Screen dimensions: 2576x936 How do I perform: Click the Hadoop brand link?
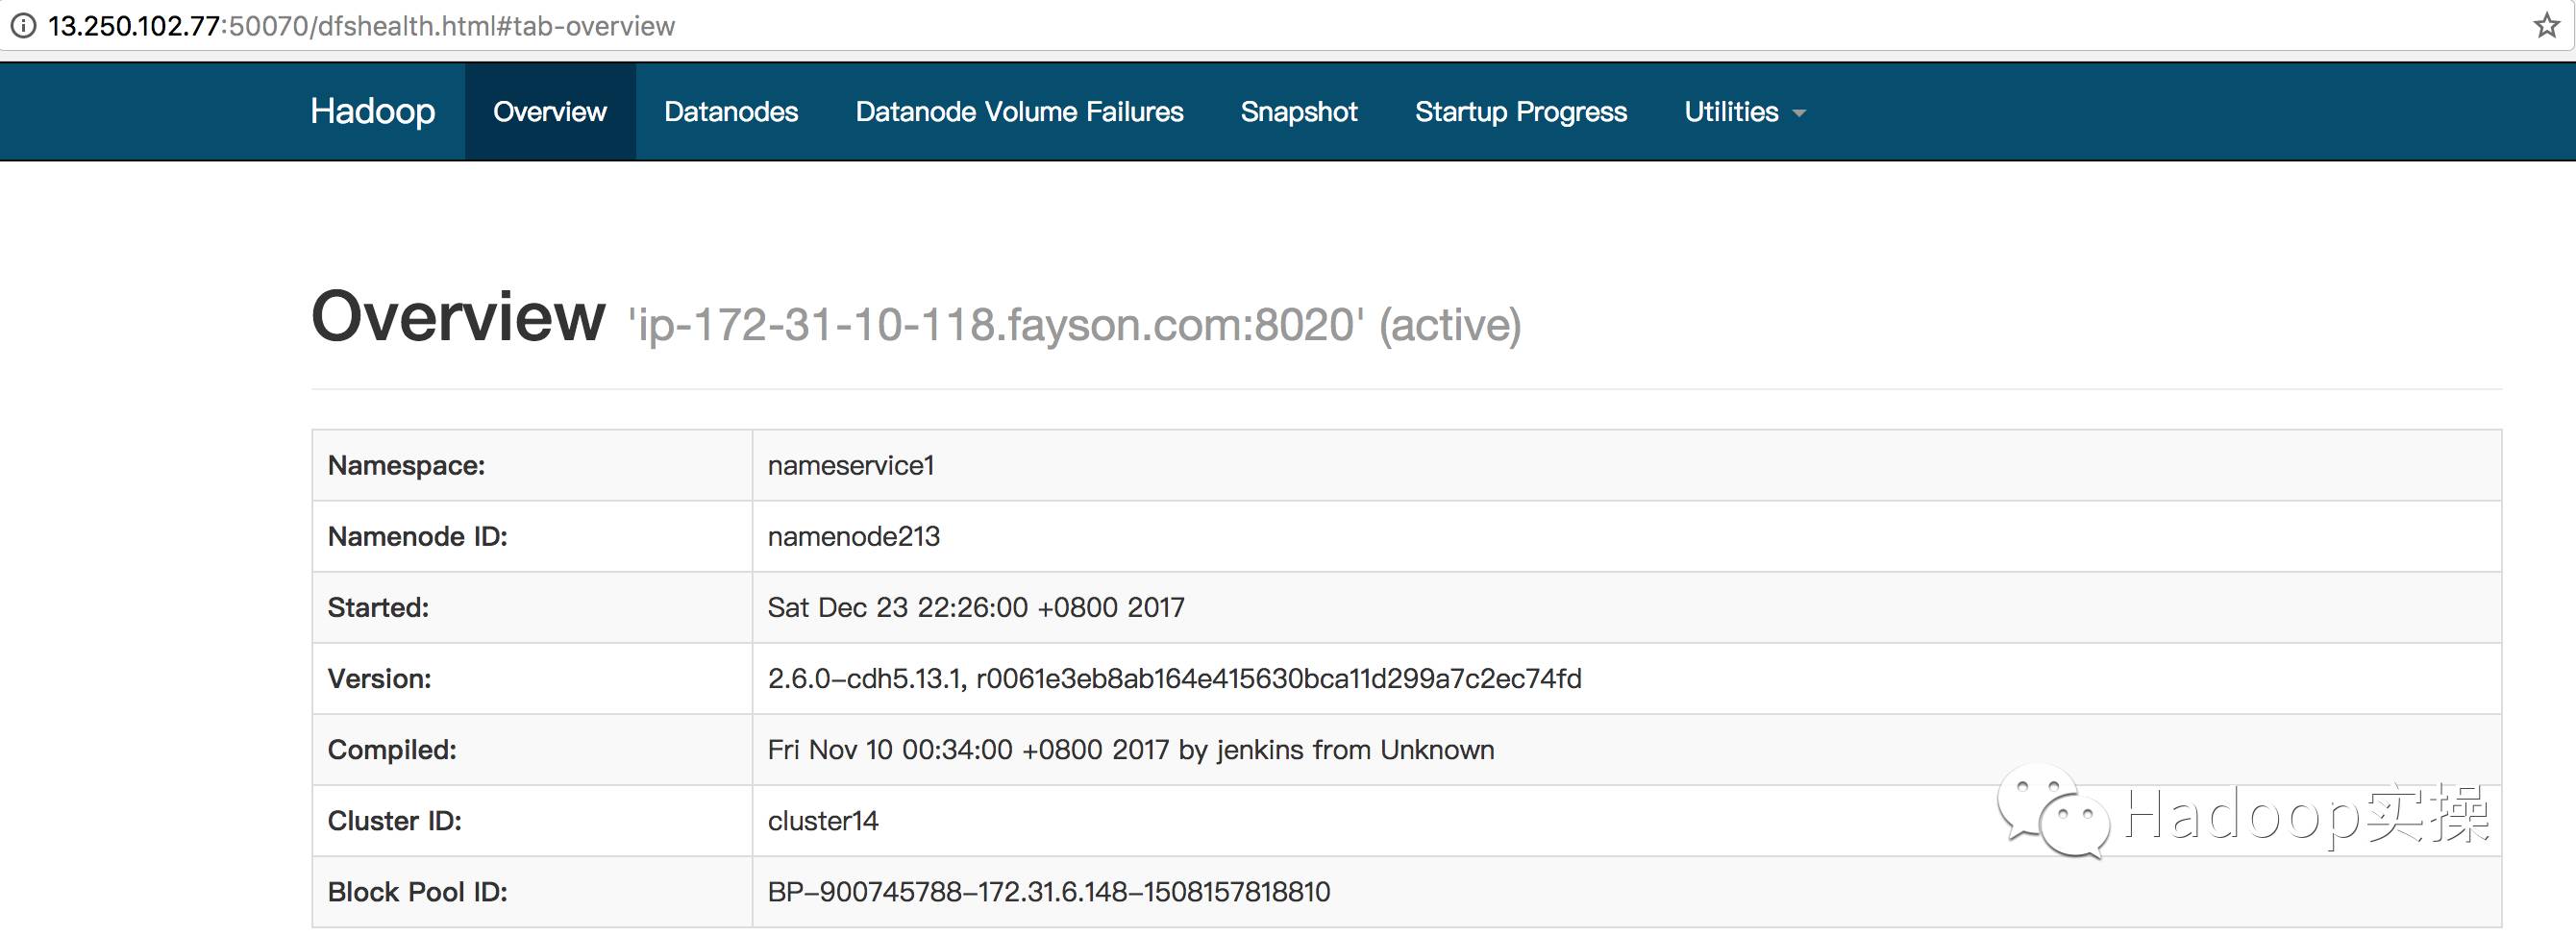[x=372, y=111]
